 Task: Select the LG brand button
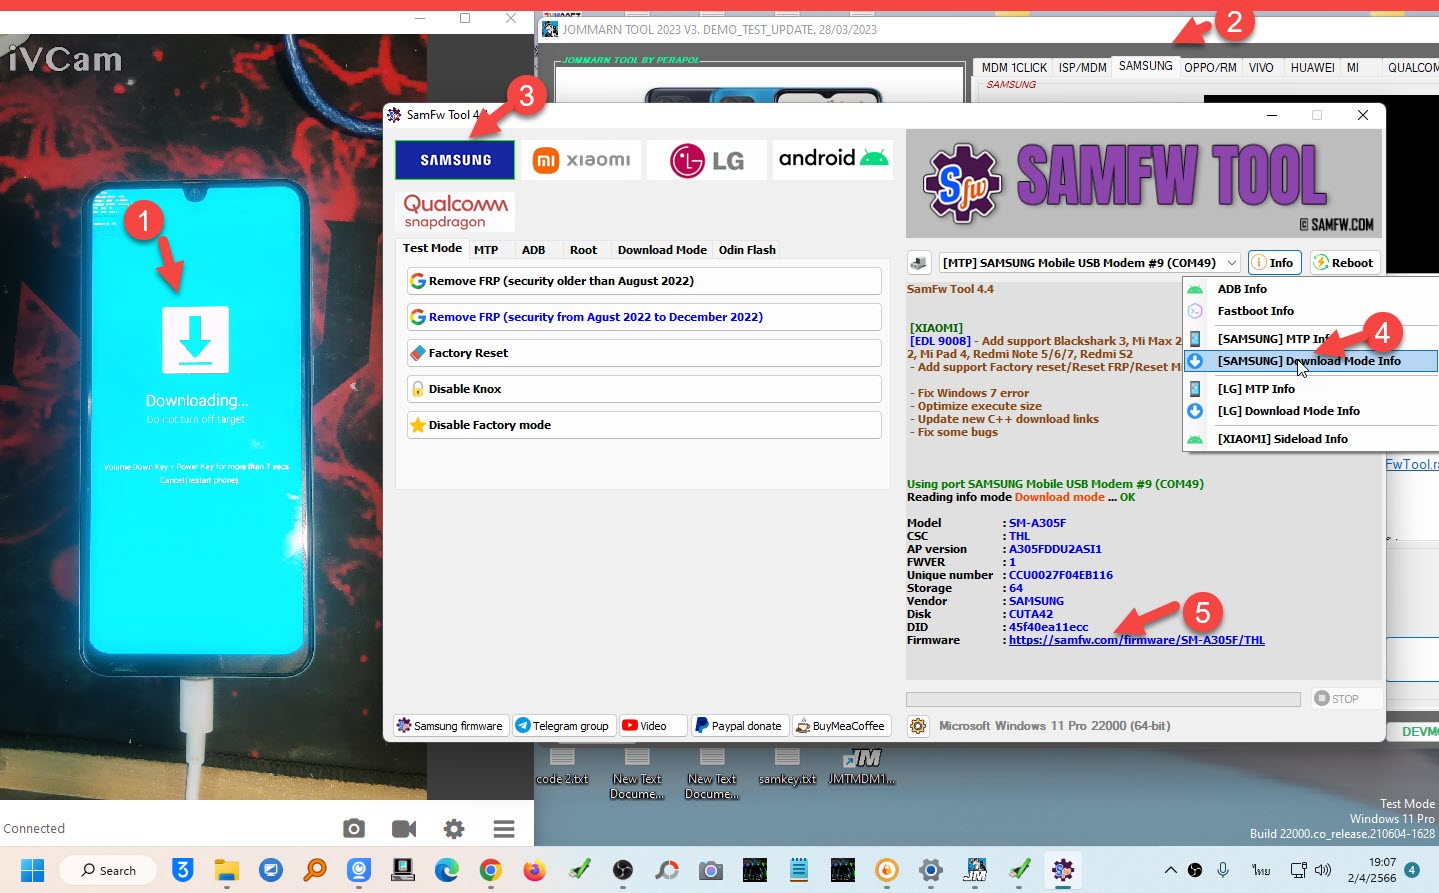pos(707,160)
